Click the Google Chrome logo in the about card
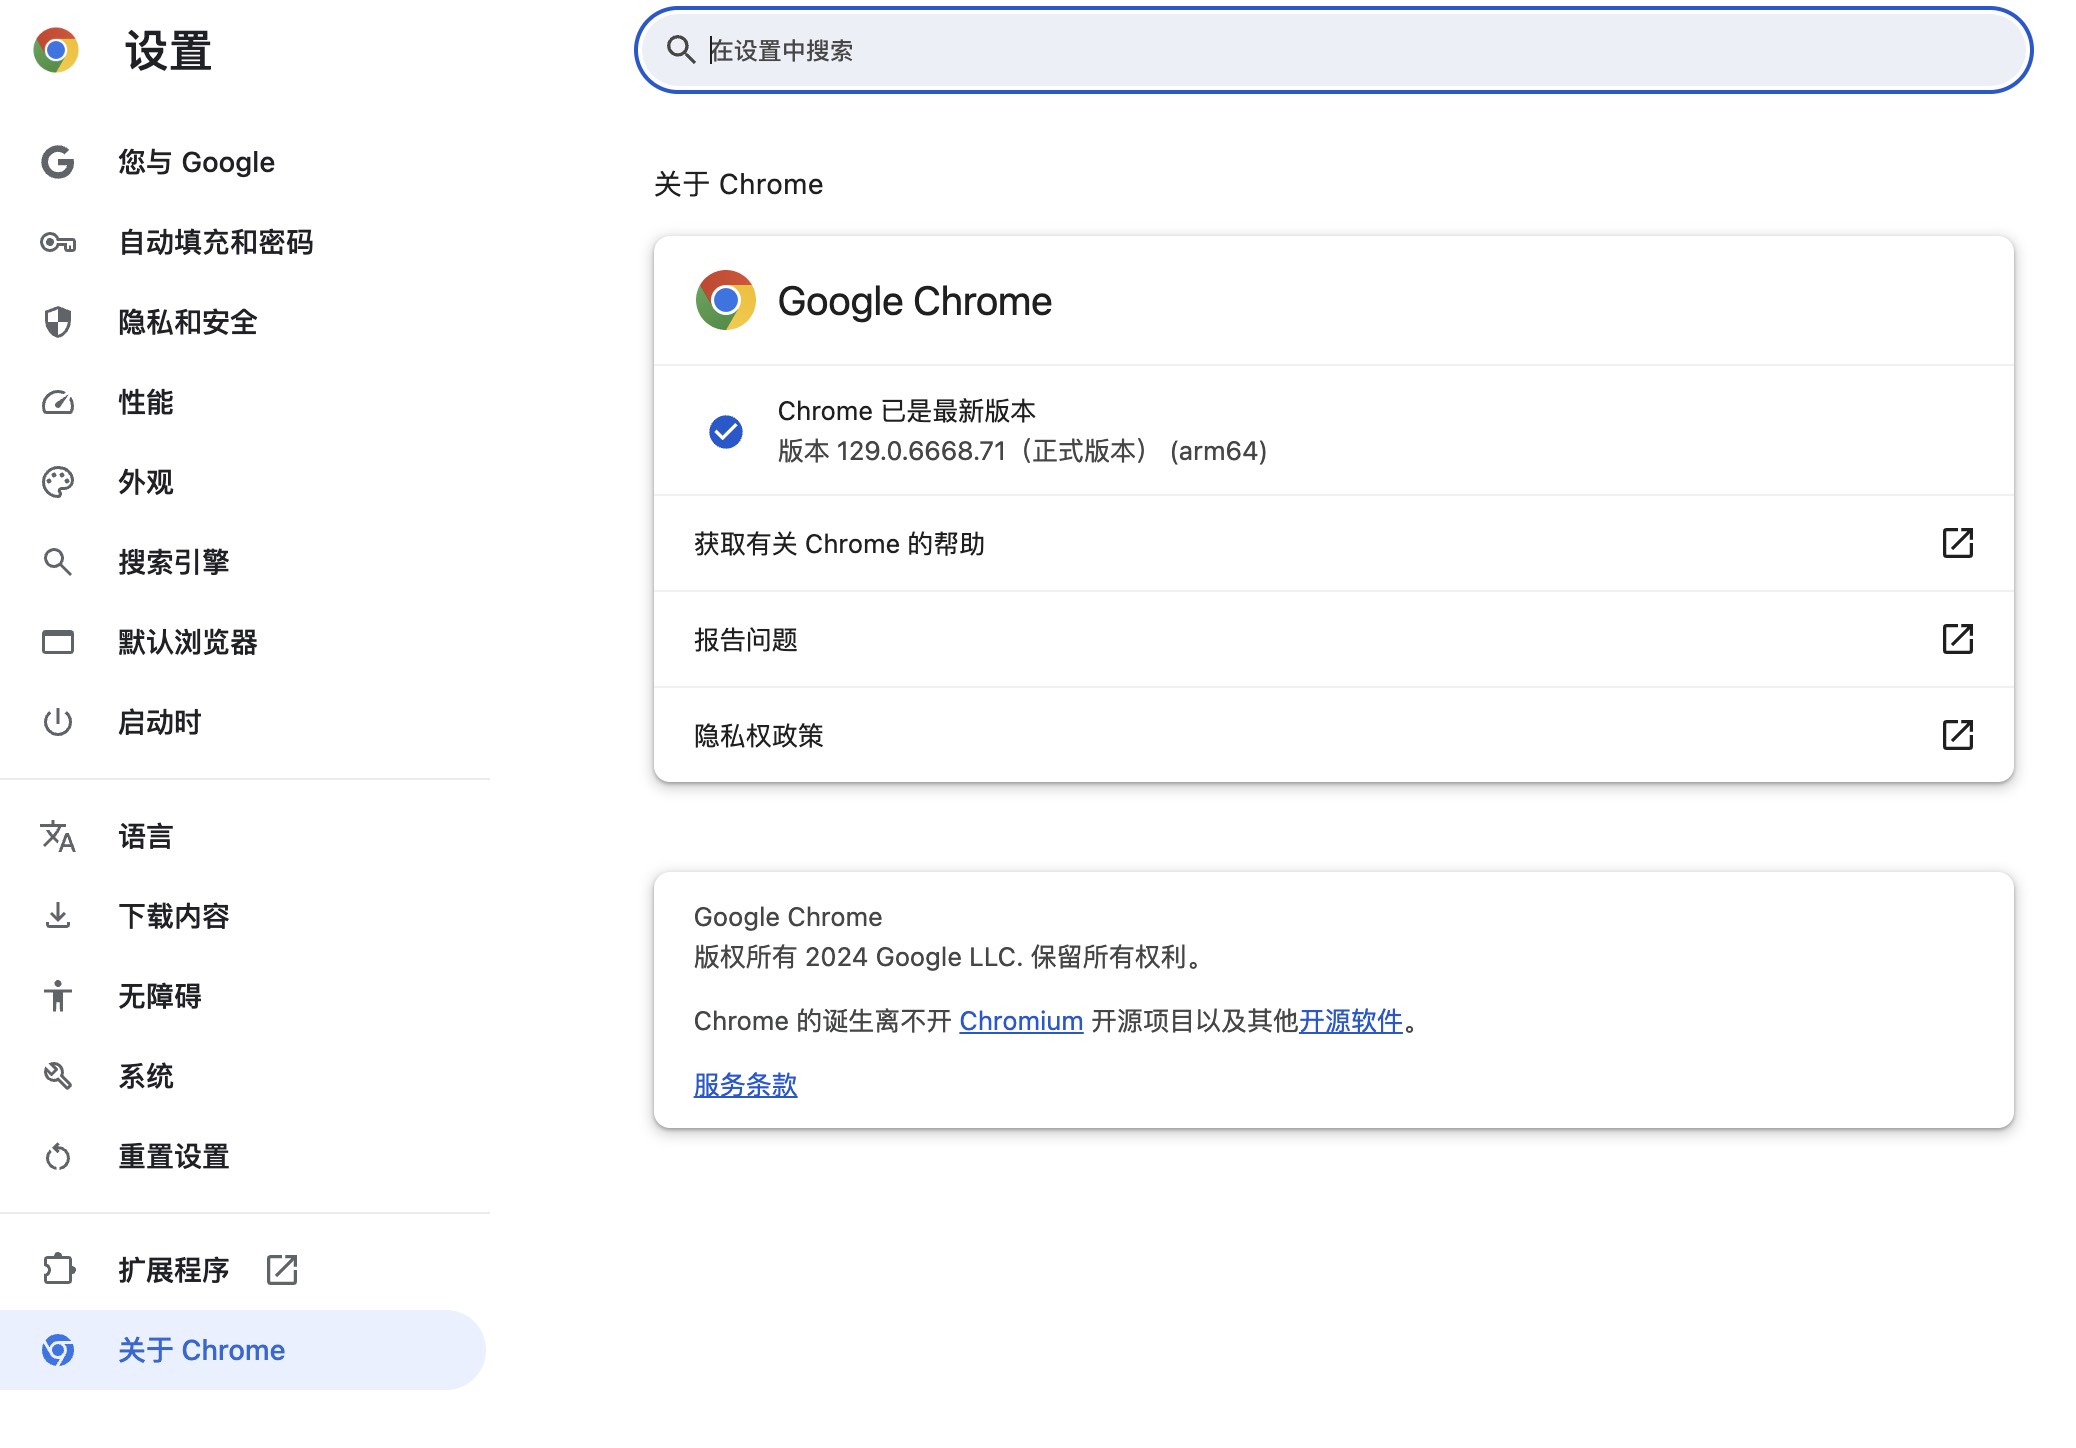Screen dimensions: 2076x1448 tap(726, 300)
